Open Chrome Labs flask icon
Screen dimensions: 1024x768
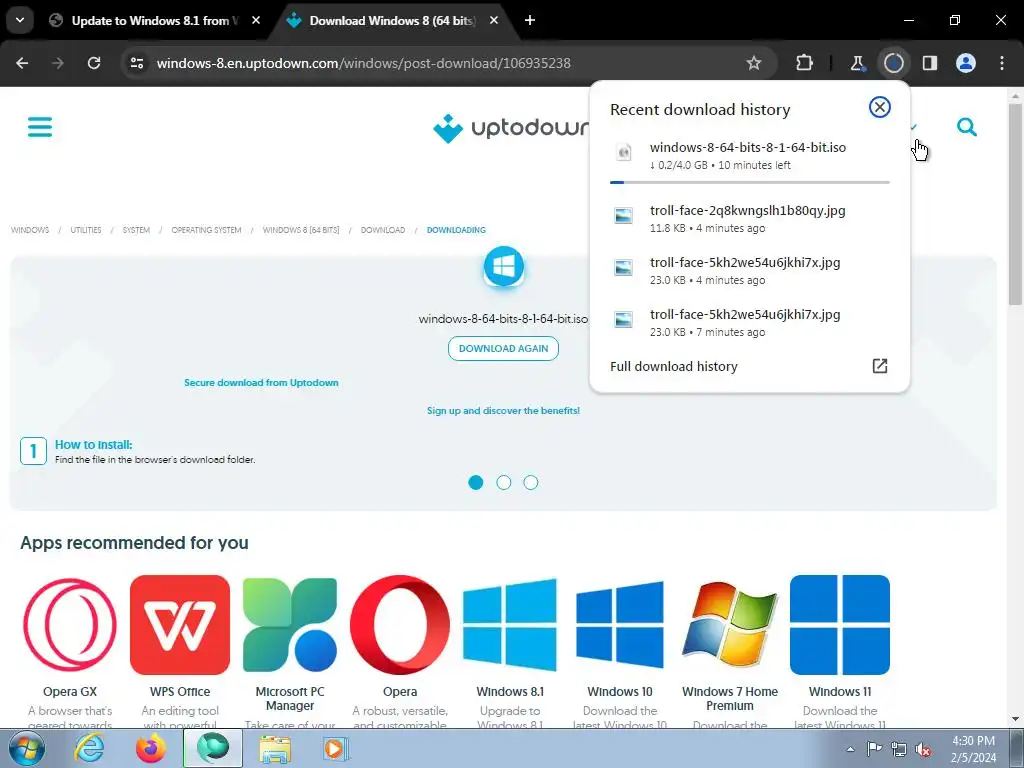[x=857, y=63]
